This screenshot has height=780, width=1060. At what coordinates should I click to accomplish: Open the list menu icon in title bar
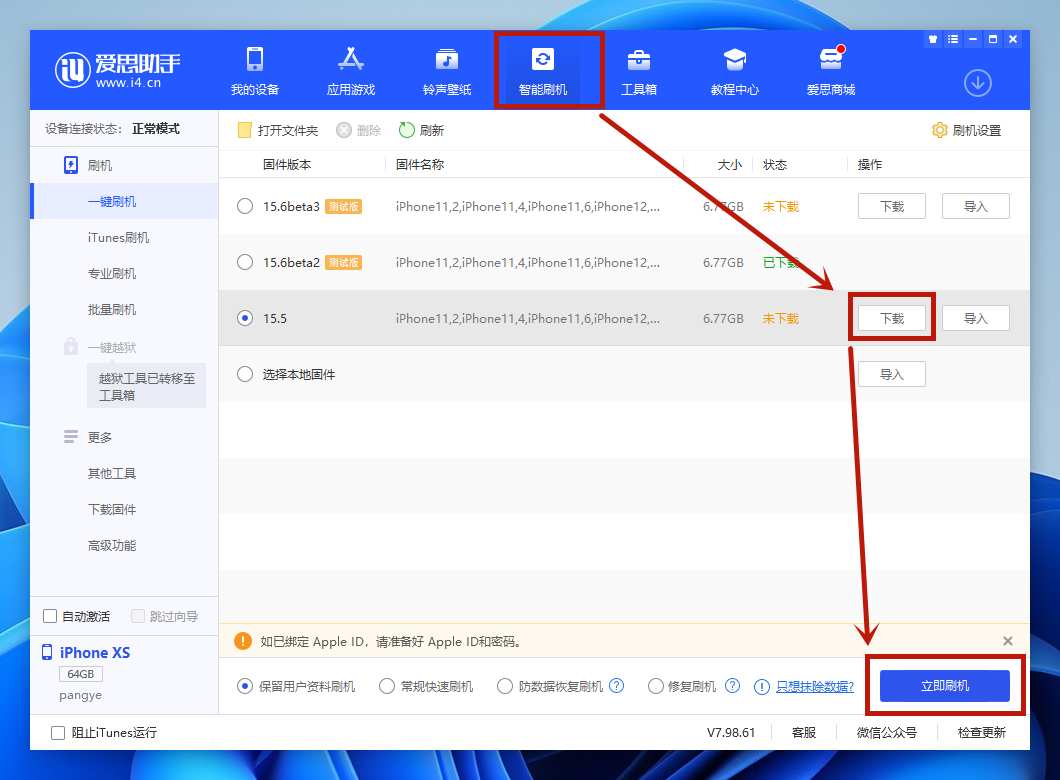(953, 39)
